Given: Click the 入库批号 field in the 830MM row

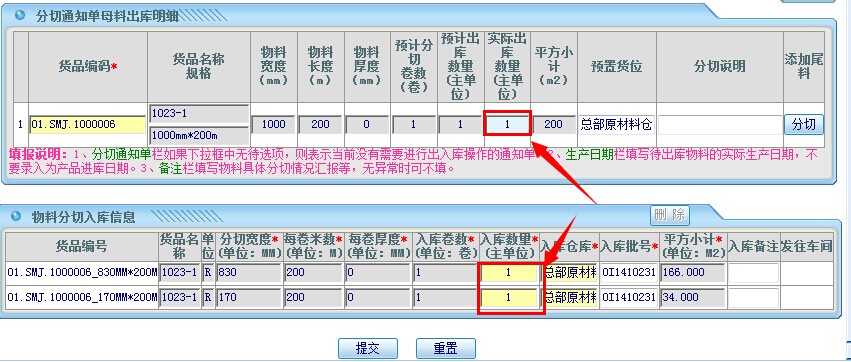Looking at the screenshot, I should tap(628, 272).
